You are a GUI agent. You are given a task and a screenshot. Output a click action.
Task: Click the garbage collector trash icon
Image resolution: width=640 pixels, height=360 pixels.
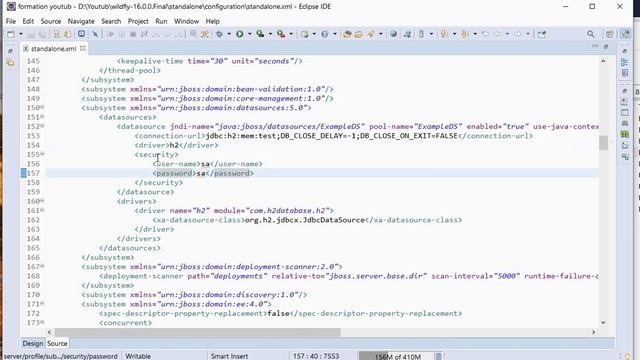coord(438,356)
